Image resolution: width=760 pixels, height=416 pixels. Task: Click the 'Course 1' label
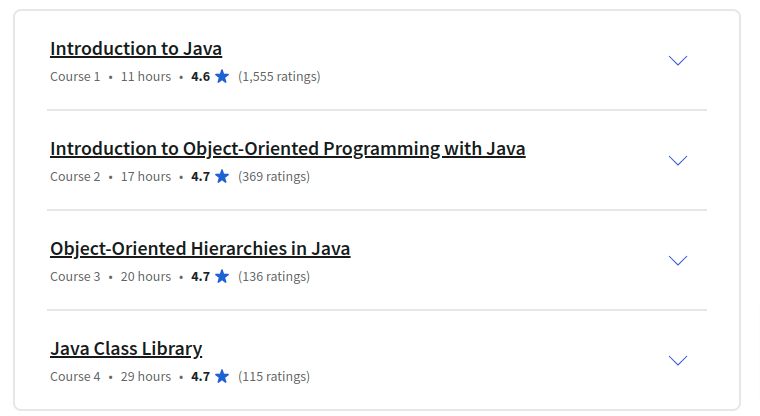[75, 77]
